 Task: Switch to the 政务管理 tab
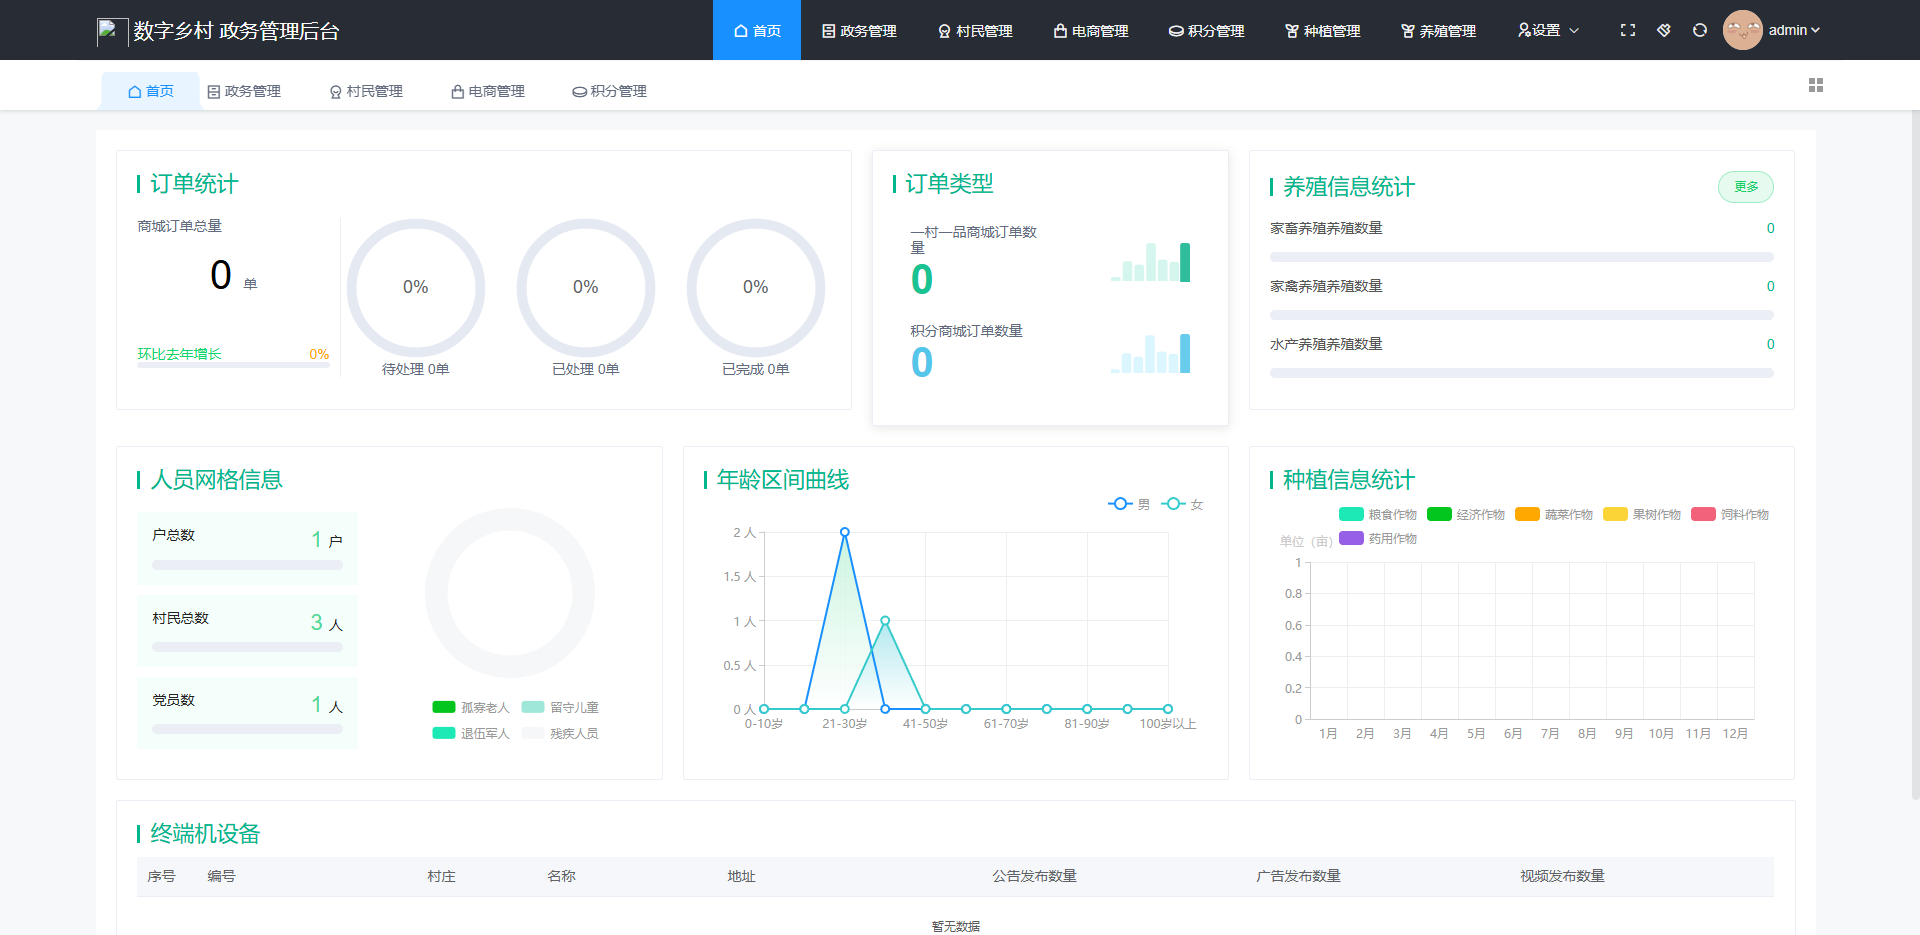click(246, 91)
